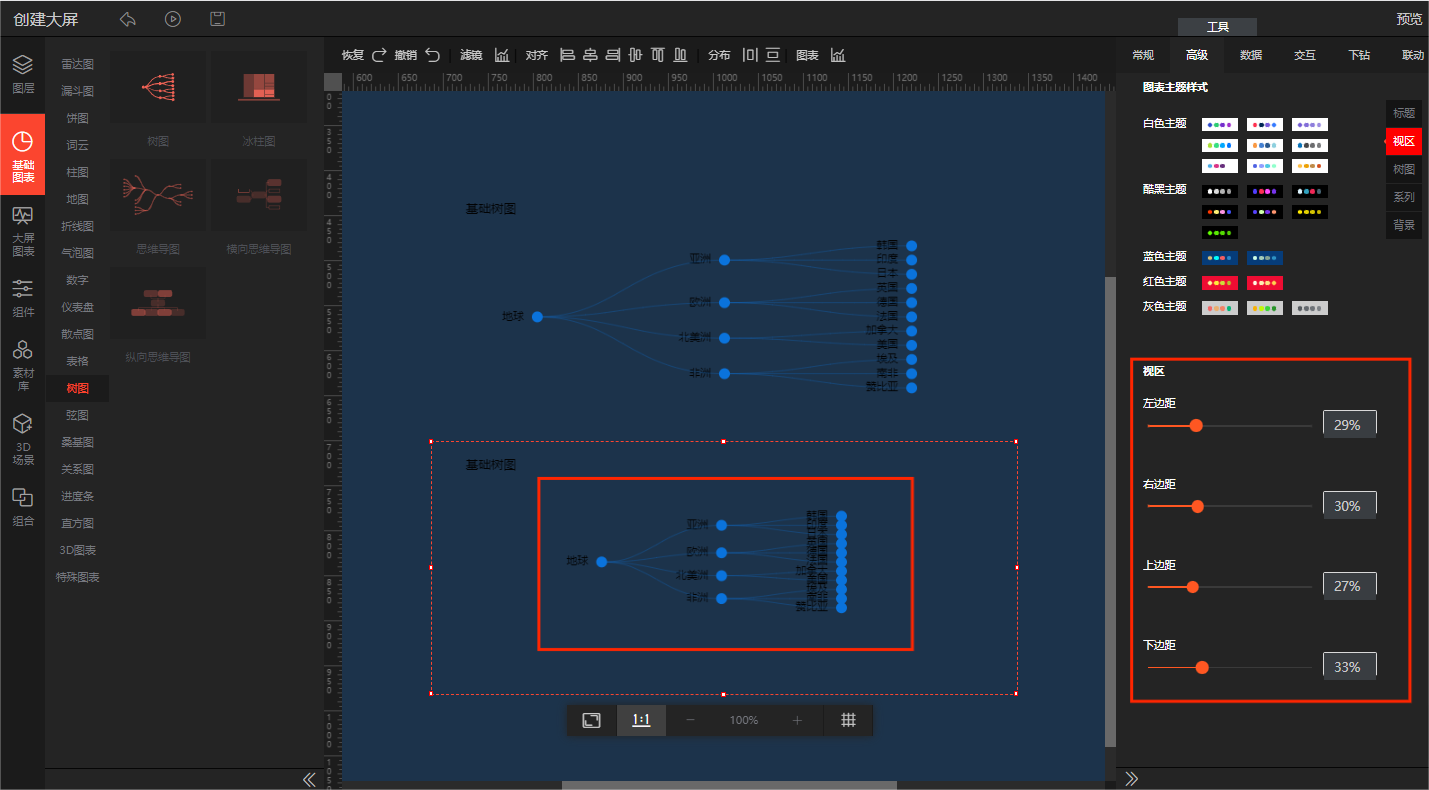Switch to the 交互 tab
The height and width of the screenshot is (790, 1429).
[x=1305, y=55]
